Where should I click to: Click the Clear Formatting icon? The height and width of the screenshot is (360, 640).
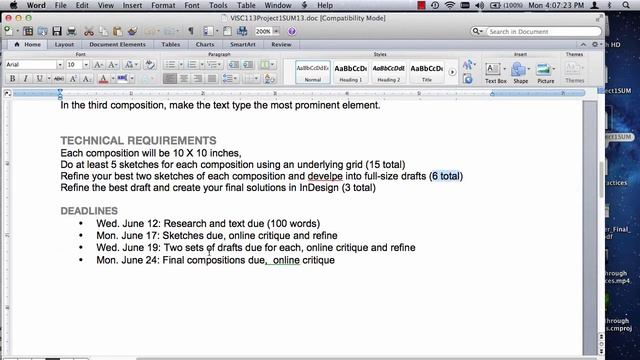pyautogui.click(x=150, y=64)
